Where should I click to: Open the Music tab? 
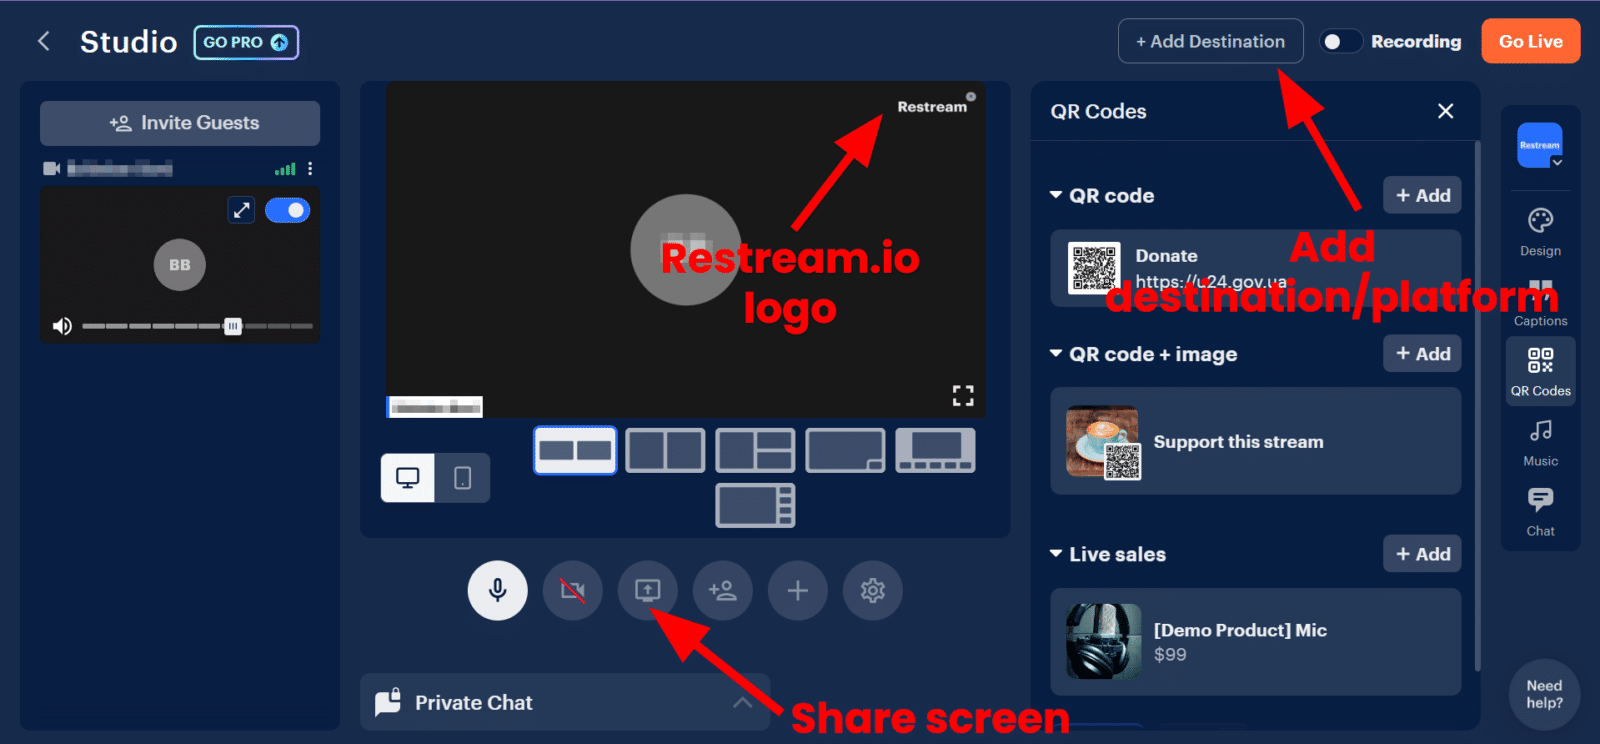[1540, 442]
